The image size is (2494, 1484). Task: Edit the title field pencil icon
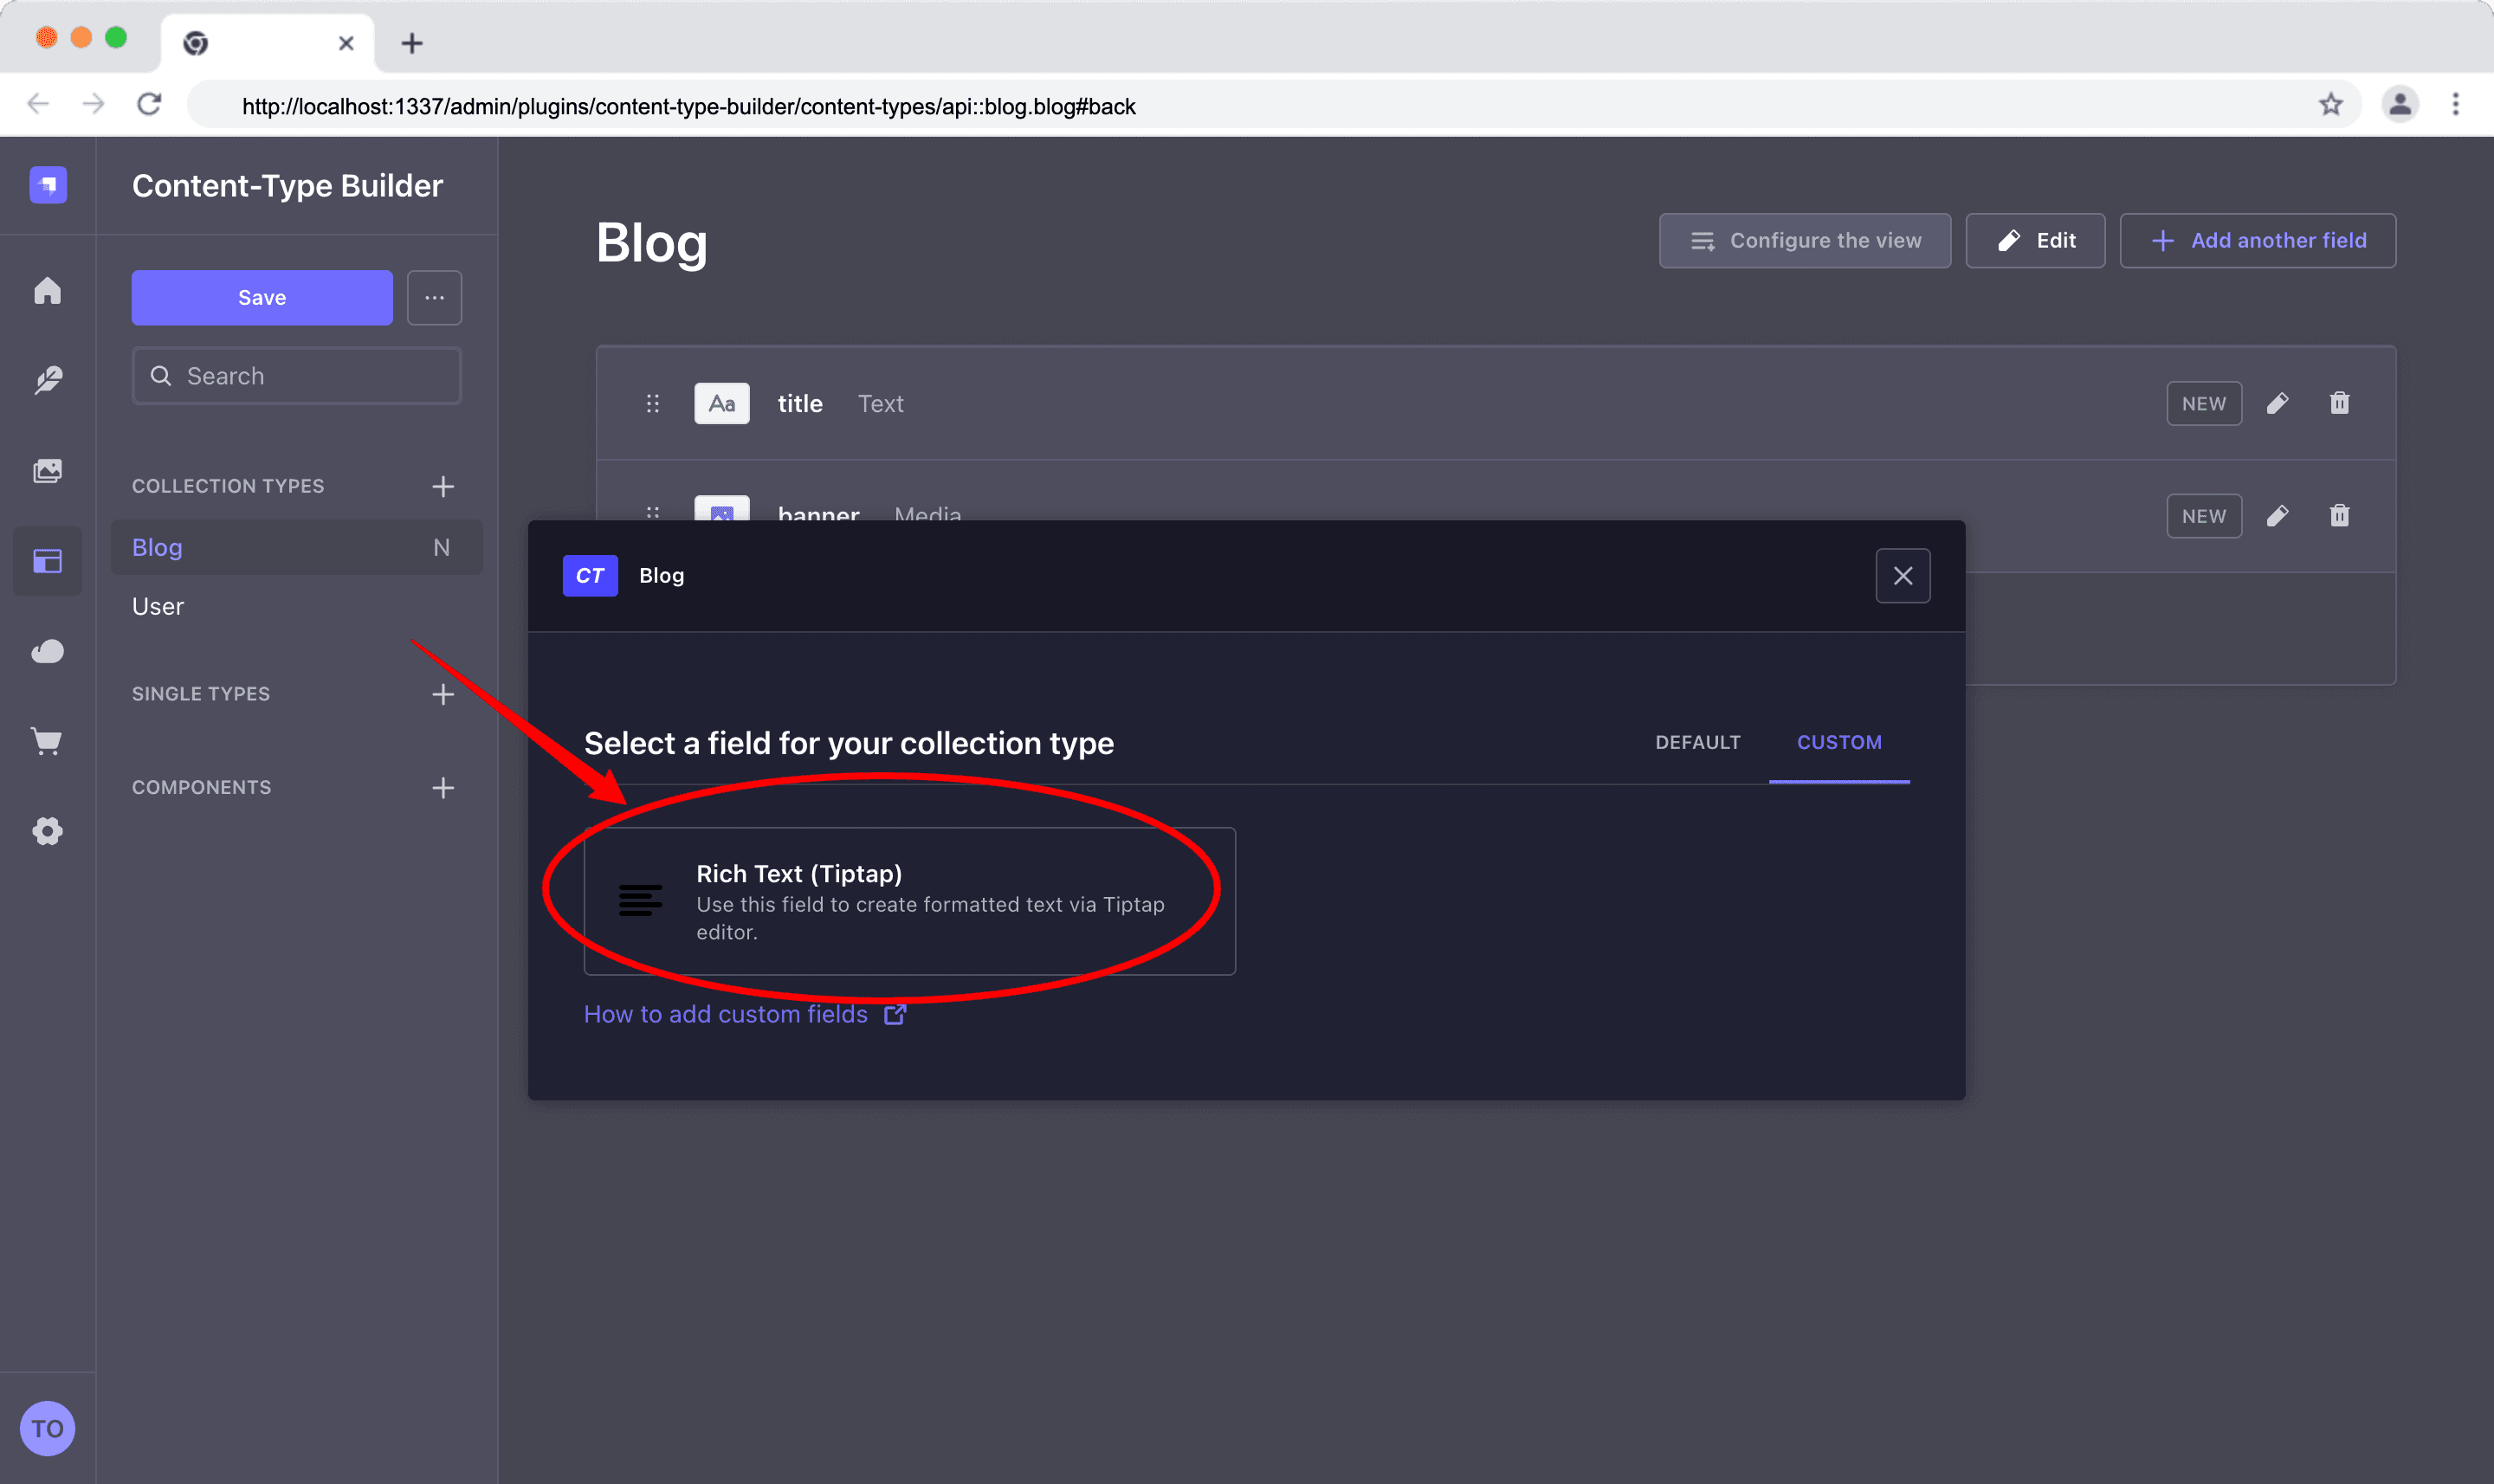coord(2277,403)
